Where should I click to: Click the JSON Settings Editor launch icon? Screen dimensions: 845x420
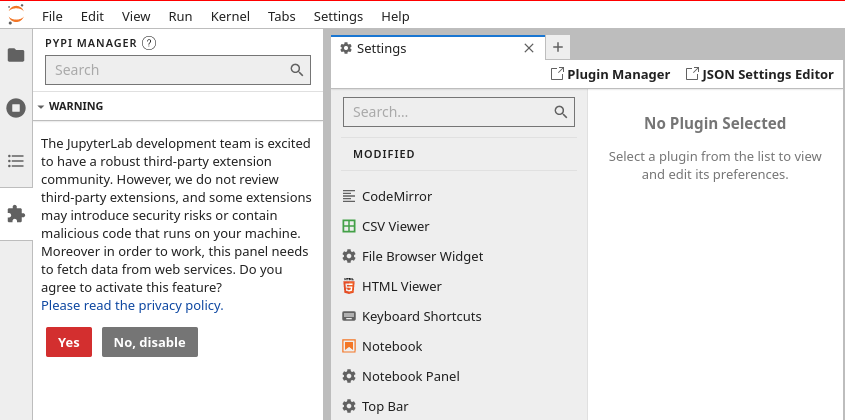[692, 74]
